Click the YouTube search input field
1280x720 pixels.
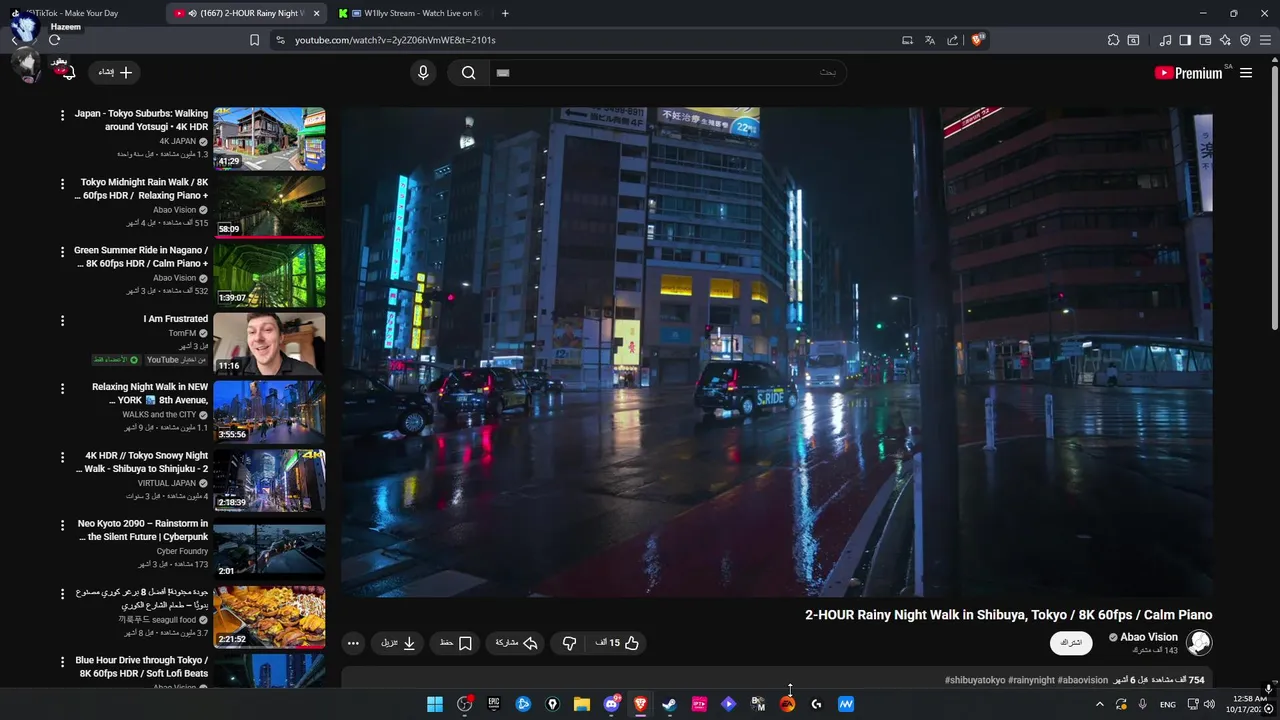pos(668,72)
